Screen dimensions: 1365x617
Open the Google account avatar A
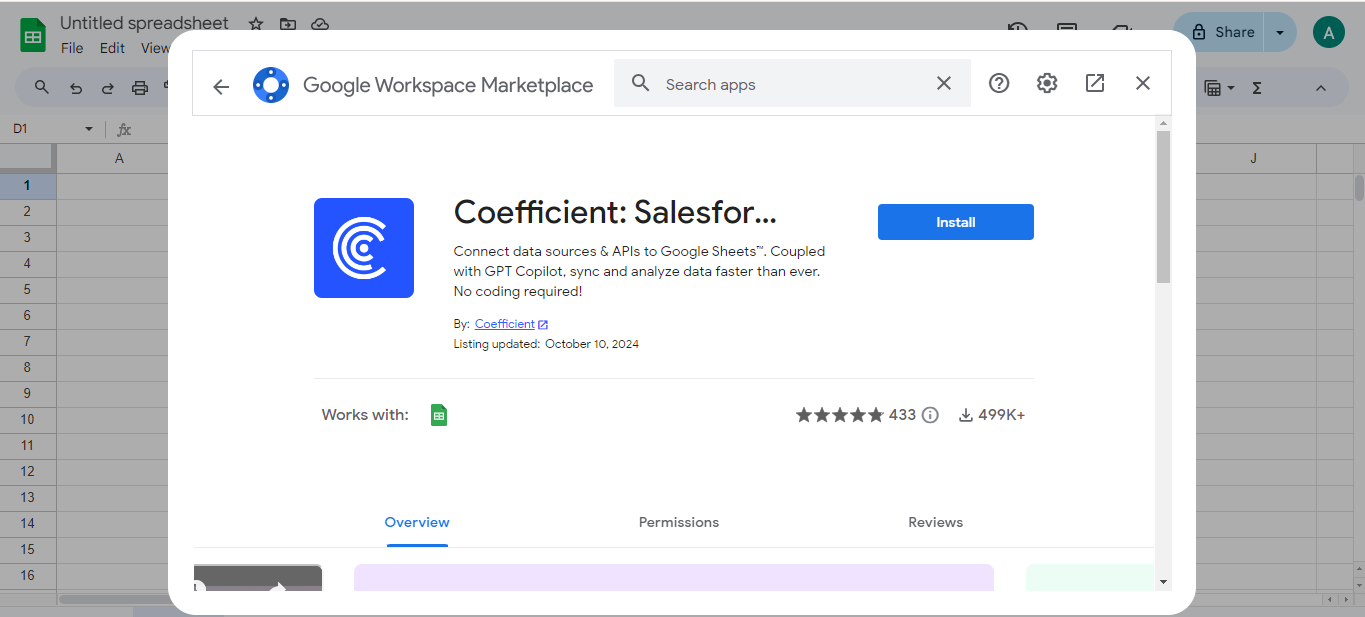1328,32
